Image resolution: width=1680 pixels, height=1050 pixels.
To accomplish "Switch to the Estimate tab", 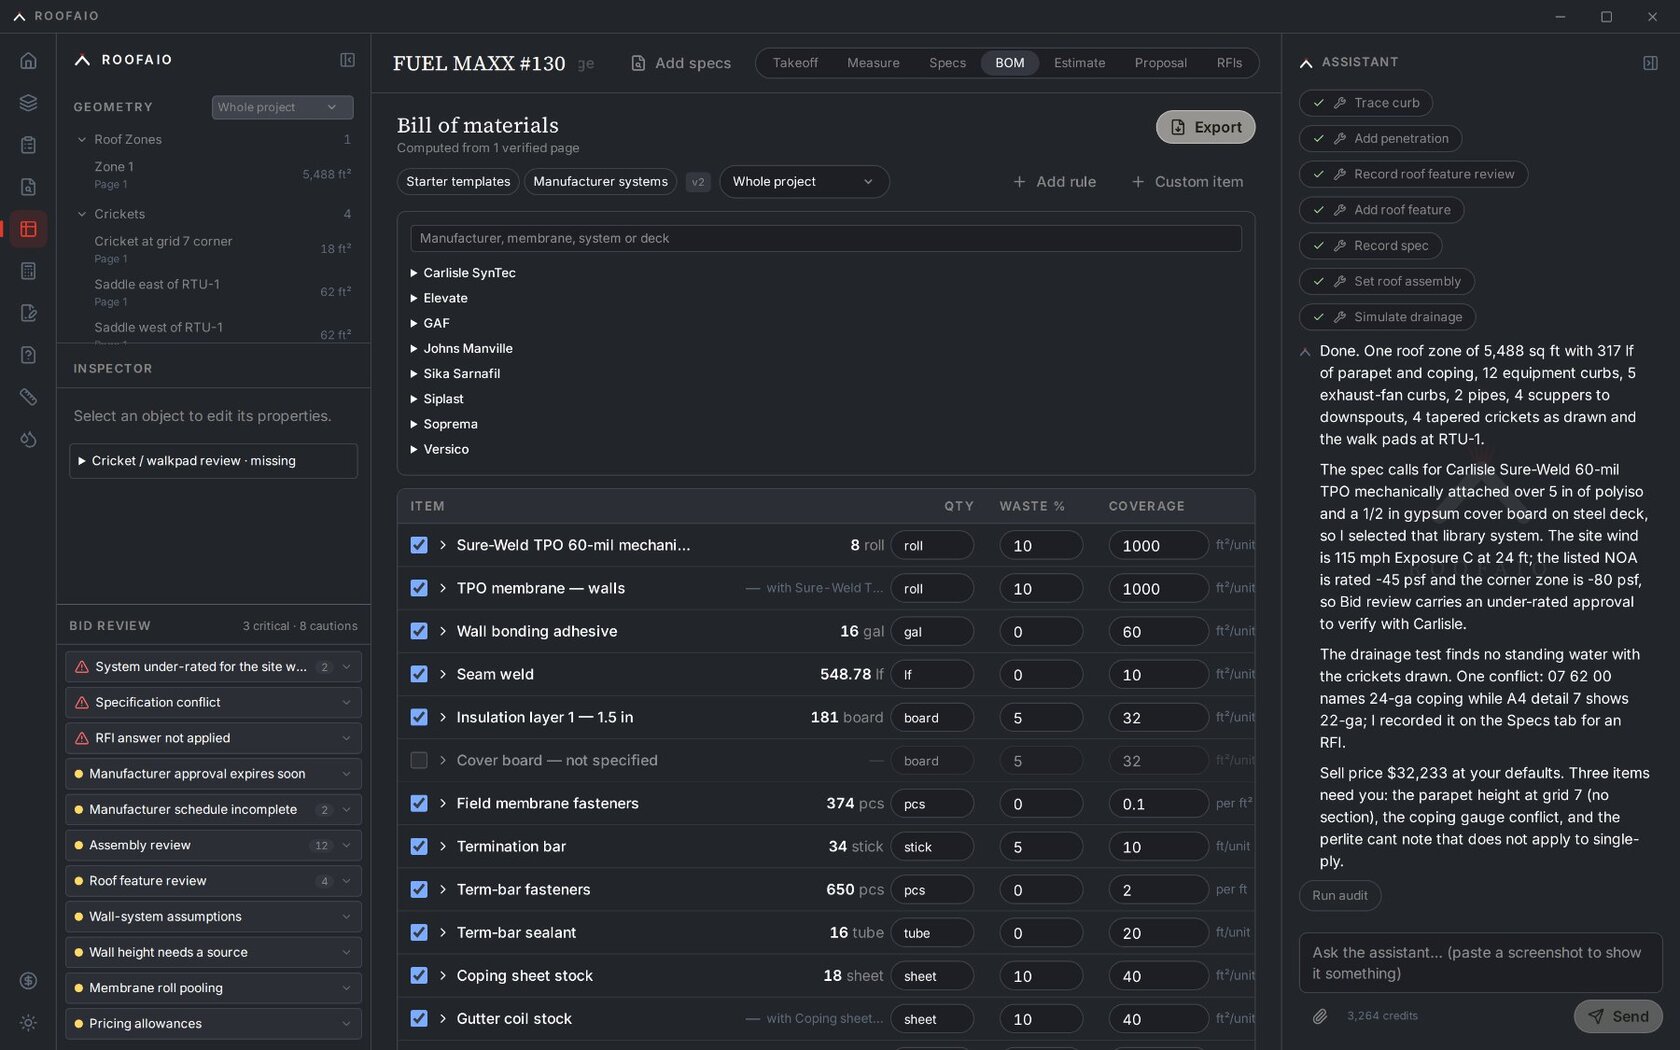I will pyautogui.click(x=1079, y=63).
